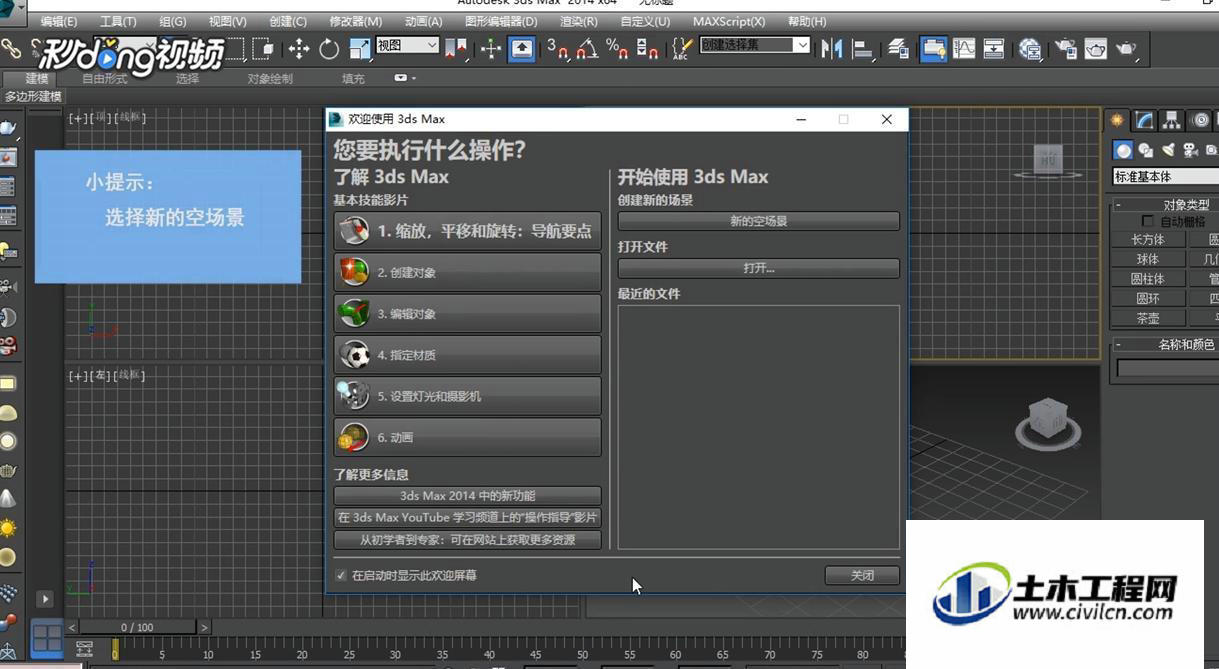Click the 打开... file button

coord(759,268)
